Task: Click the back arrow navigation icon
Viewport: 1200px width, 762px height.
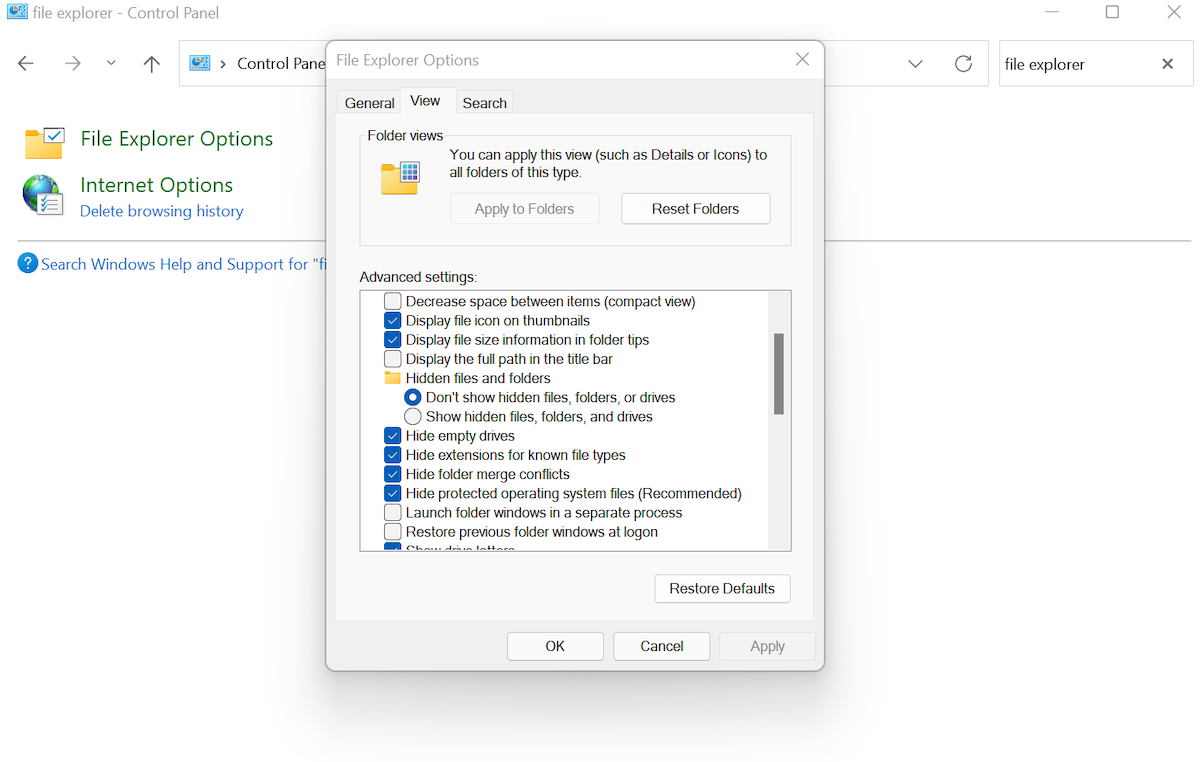Action: click(26, 64)
